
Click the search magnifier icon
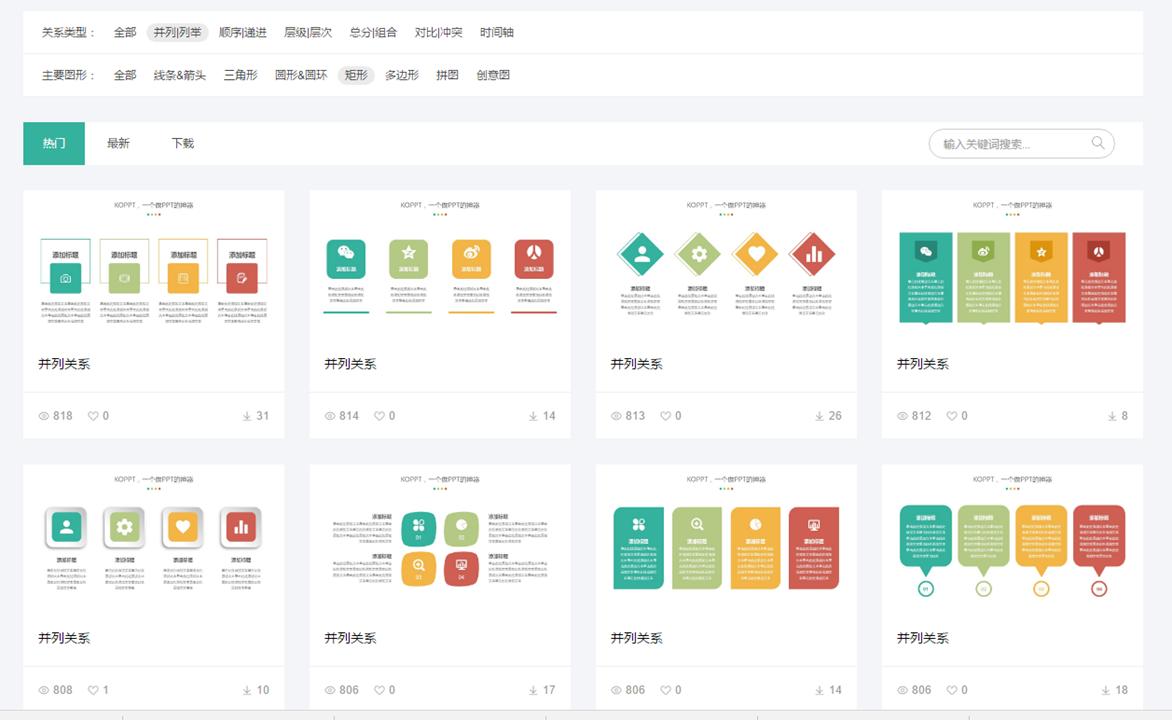[x=1096, y=143]
